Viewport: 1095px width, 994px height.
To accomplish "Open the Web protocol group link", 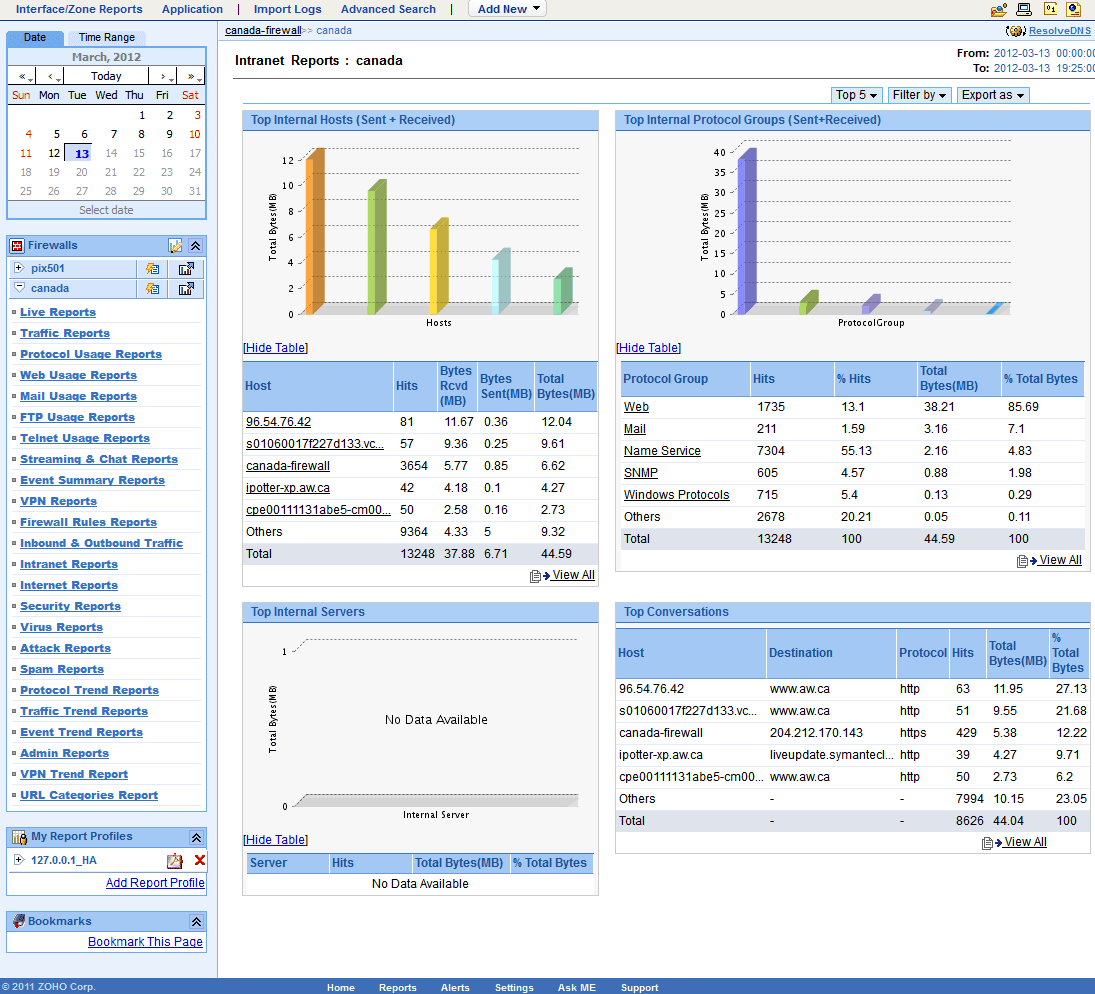I will (636, 407).
